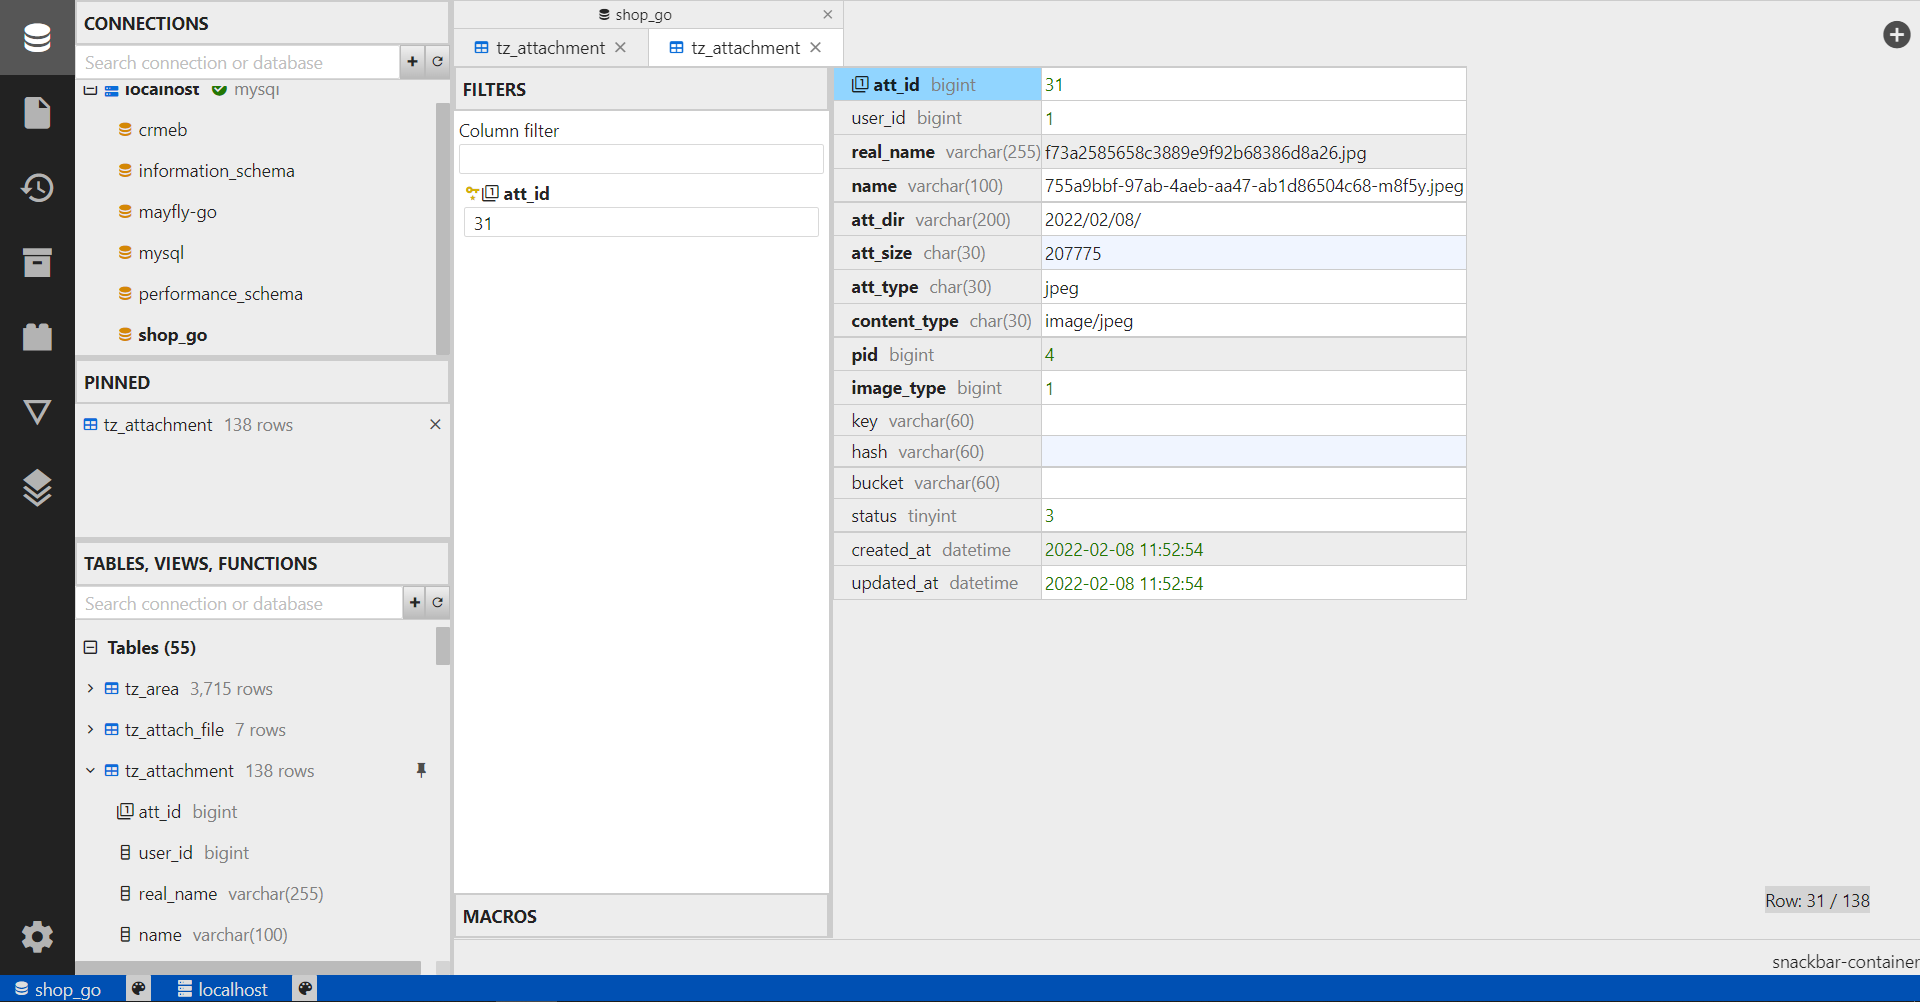
Task: Click the Column filter input box
Action: [x=641, y=159]
